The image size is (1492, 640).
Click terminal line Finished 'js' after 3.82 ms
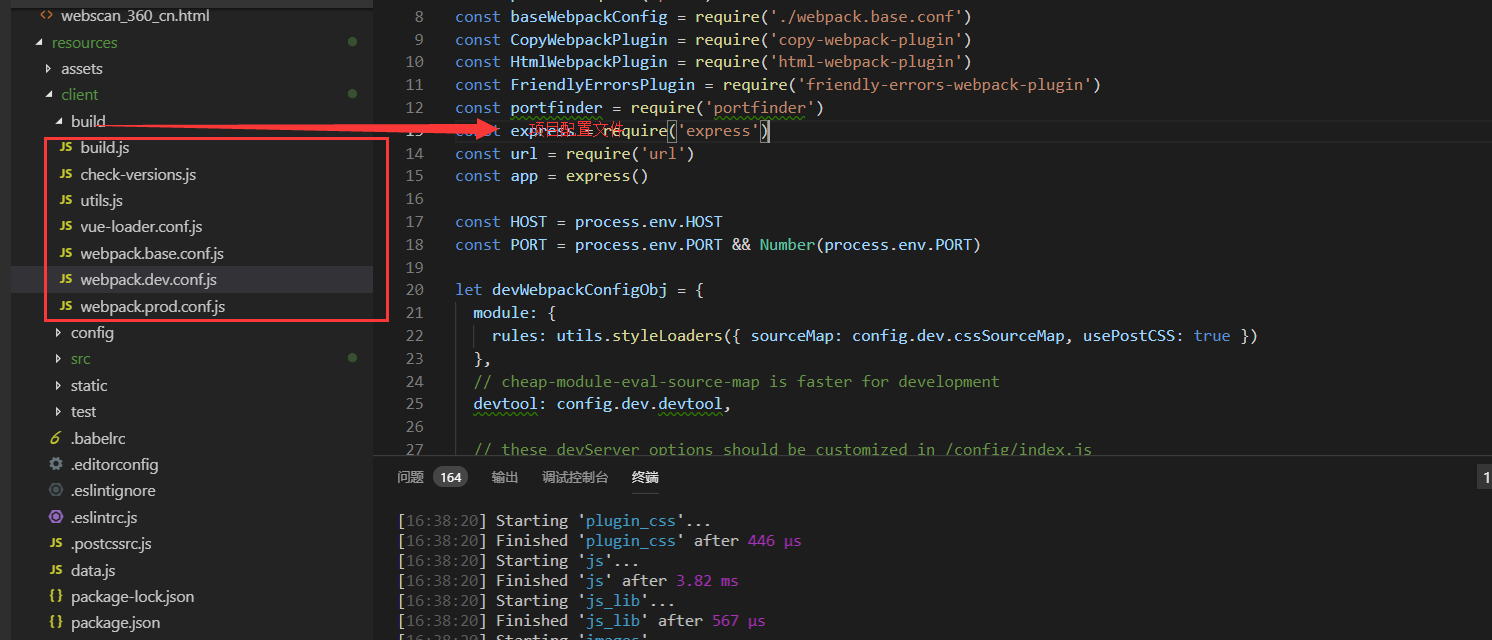(568, 581)
